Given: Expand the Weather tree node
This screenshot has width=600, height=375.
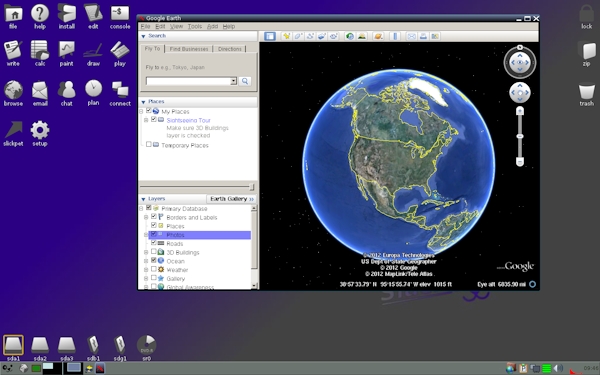Looking at the screenshot, I should tap(146, 270).
